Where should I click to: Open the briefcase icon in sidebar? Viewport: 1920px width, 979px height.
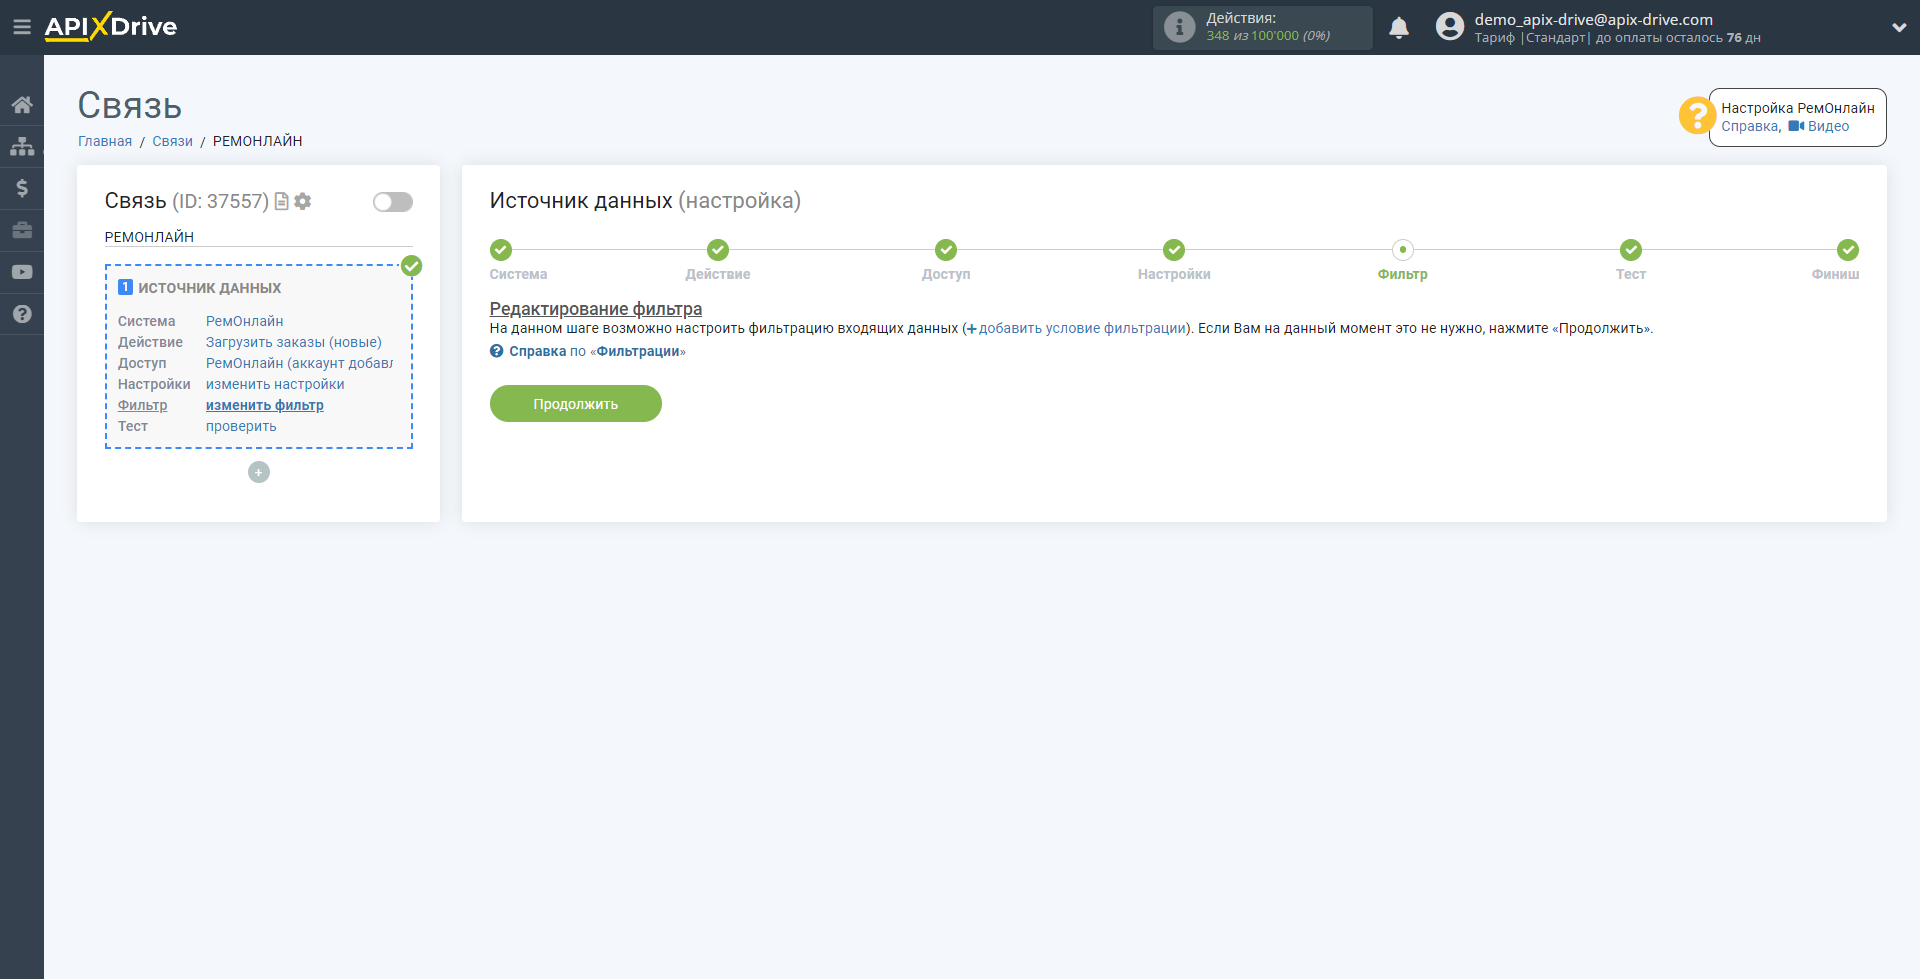22,230
